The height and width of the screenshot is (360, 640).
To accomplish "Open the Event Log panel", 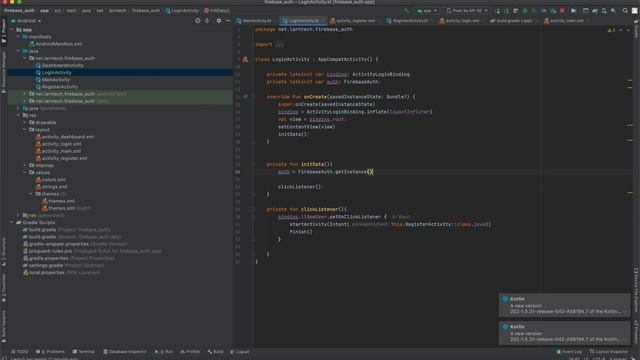I will (x=569, y=351).
